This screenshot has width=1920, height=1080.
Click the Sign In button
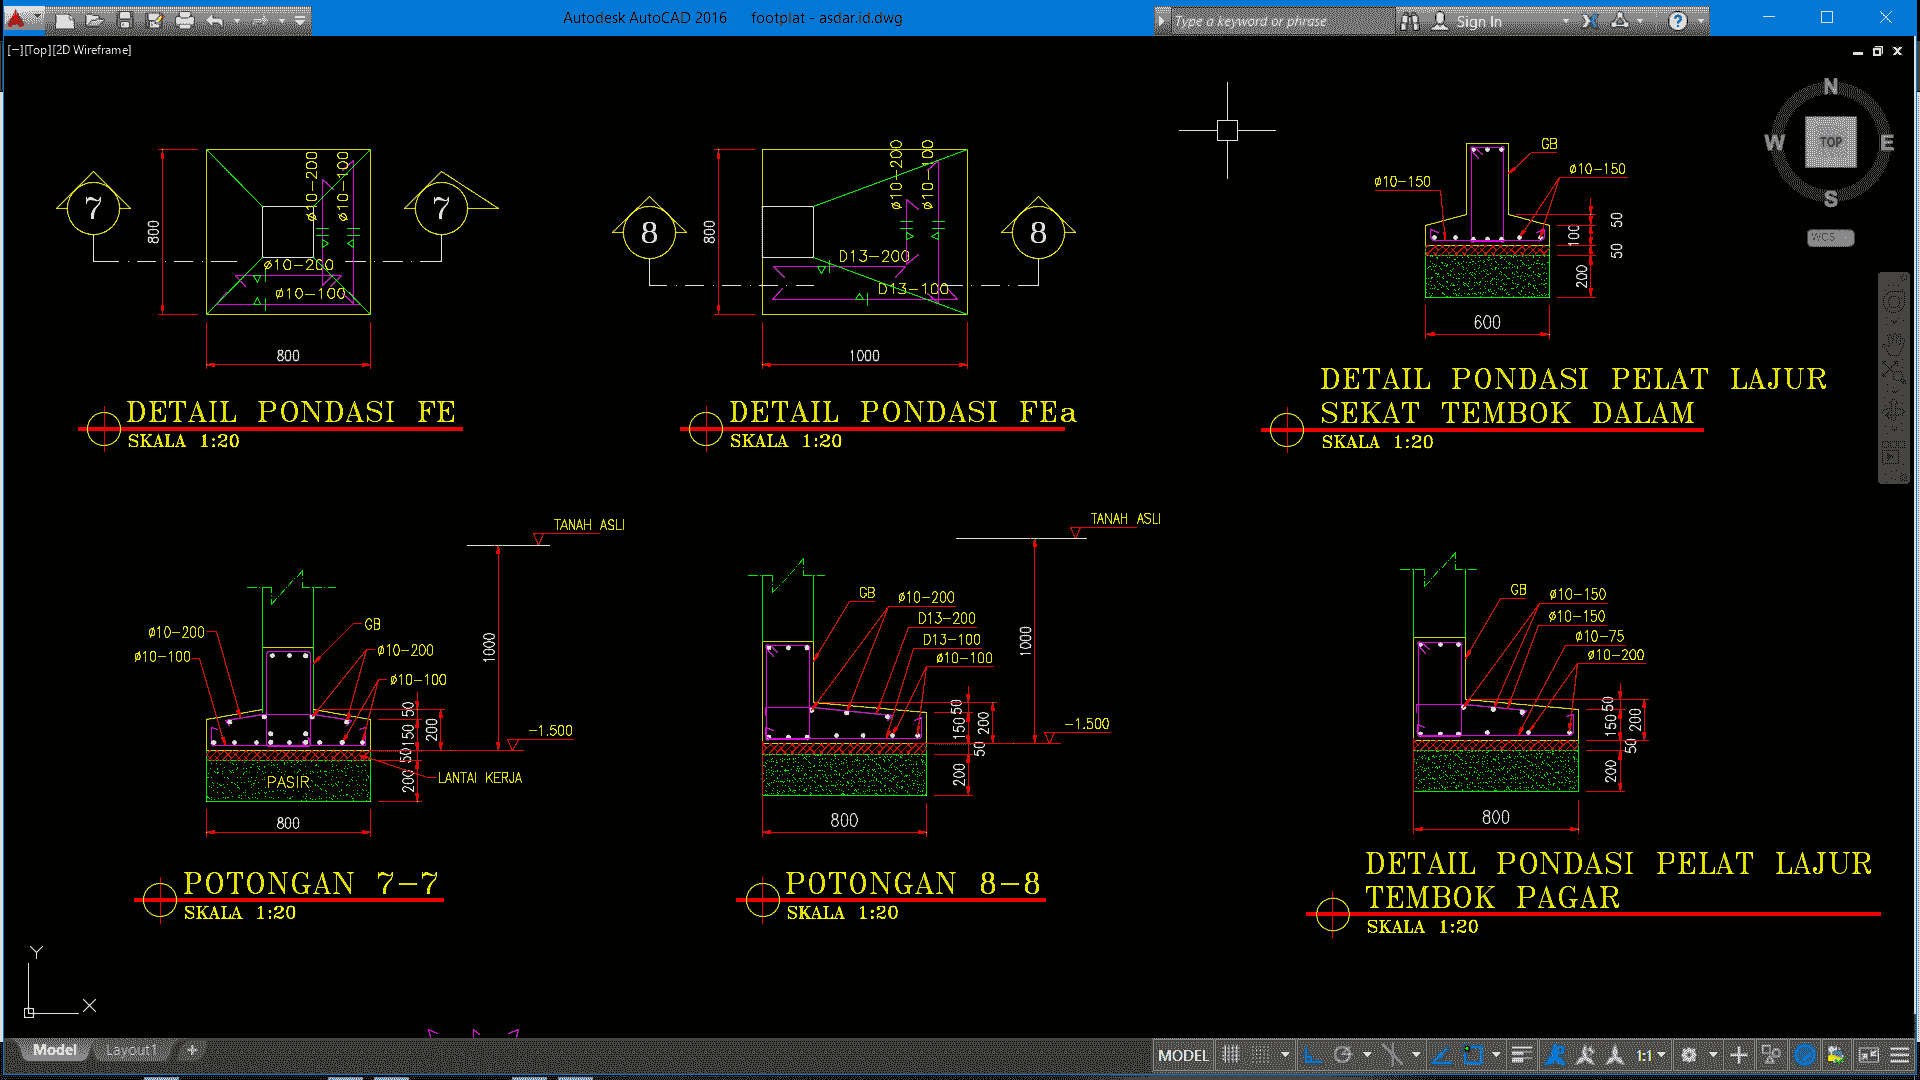[x=1468, y=21]
